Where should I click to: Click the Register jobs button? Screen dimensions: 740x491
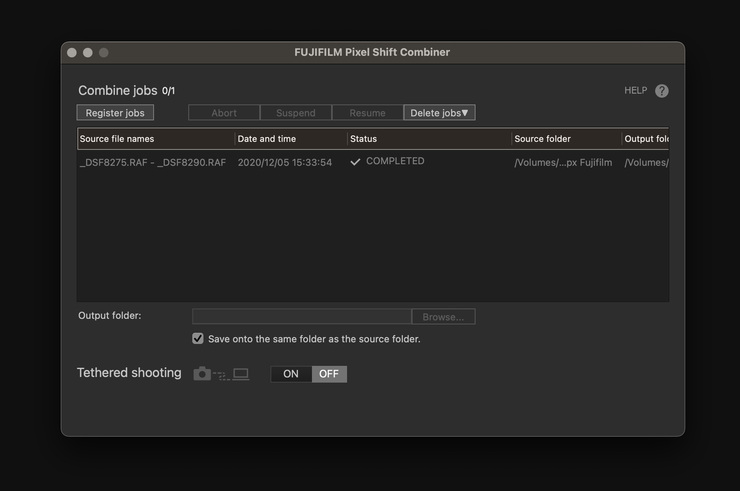(x=115, y=113)
